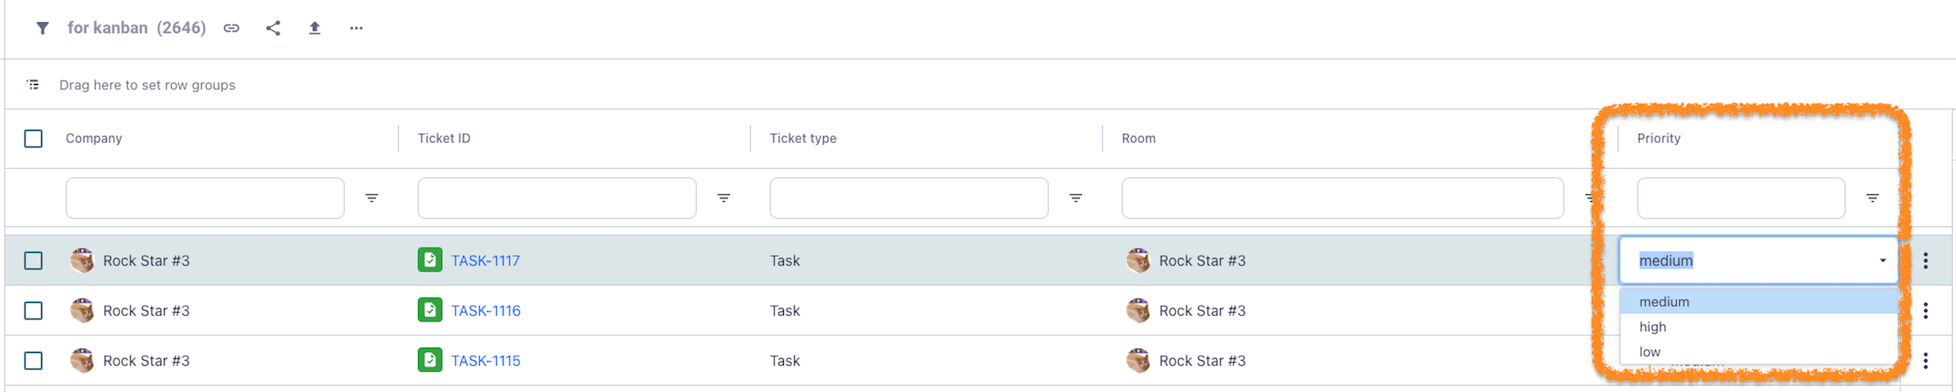
Task: Open the Company column filter options icon
Action: [372, 198]
